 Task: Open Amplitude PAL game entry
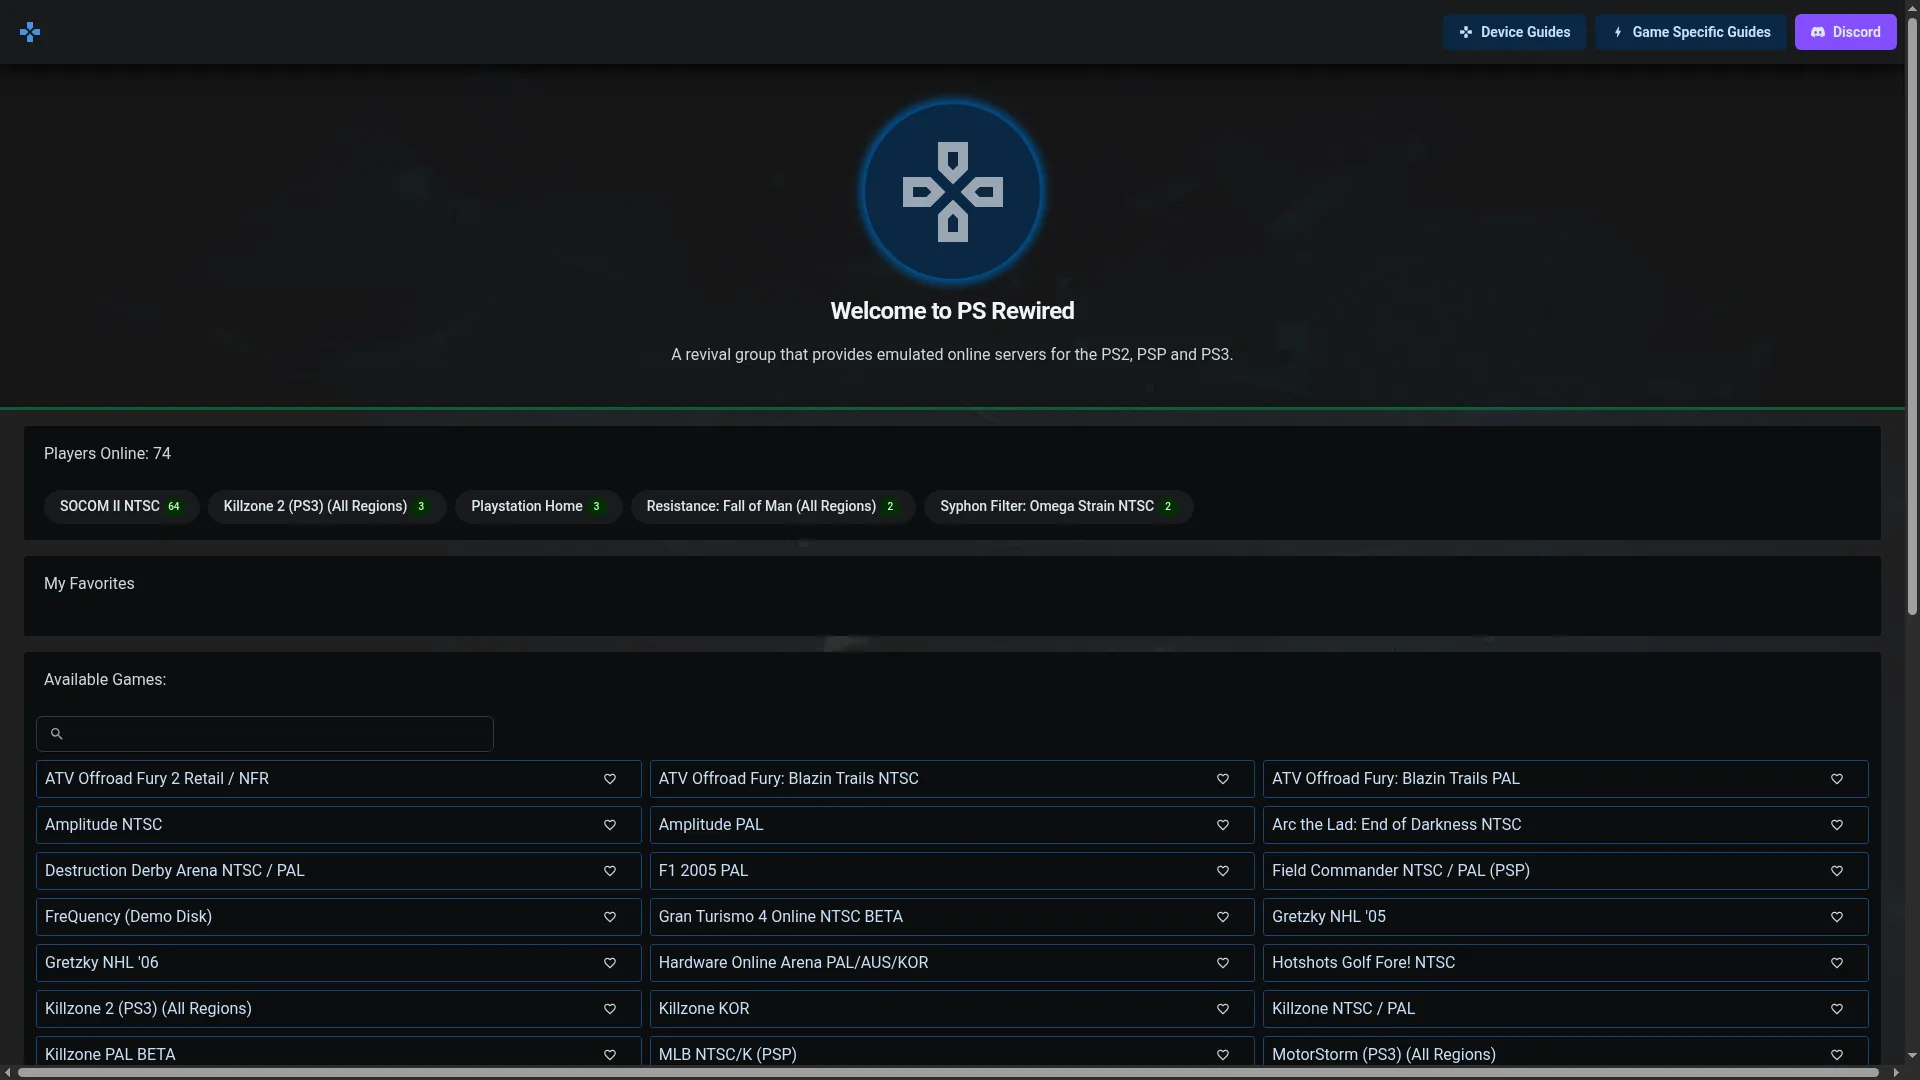point(952,825)
